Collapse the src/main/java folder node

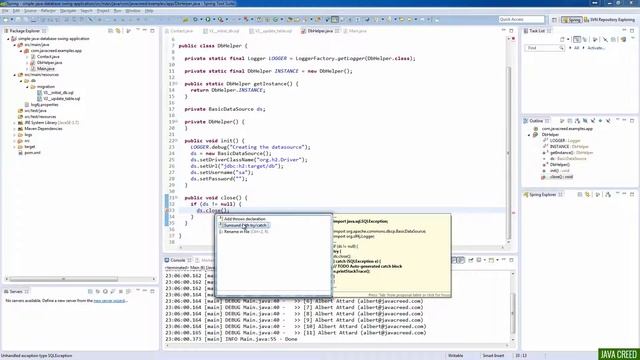pos(15,45)
